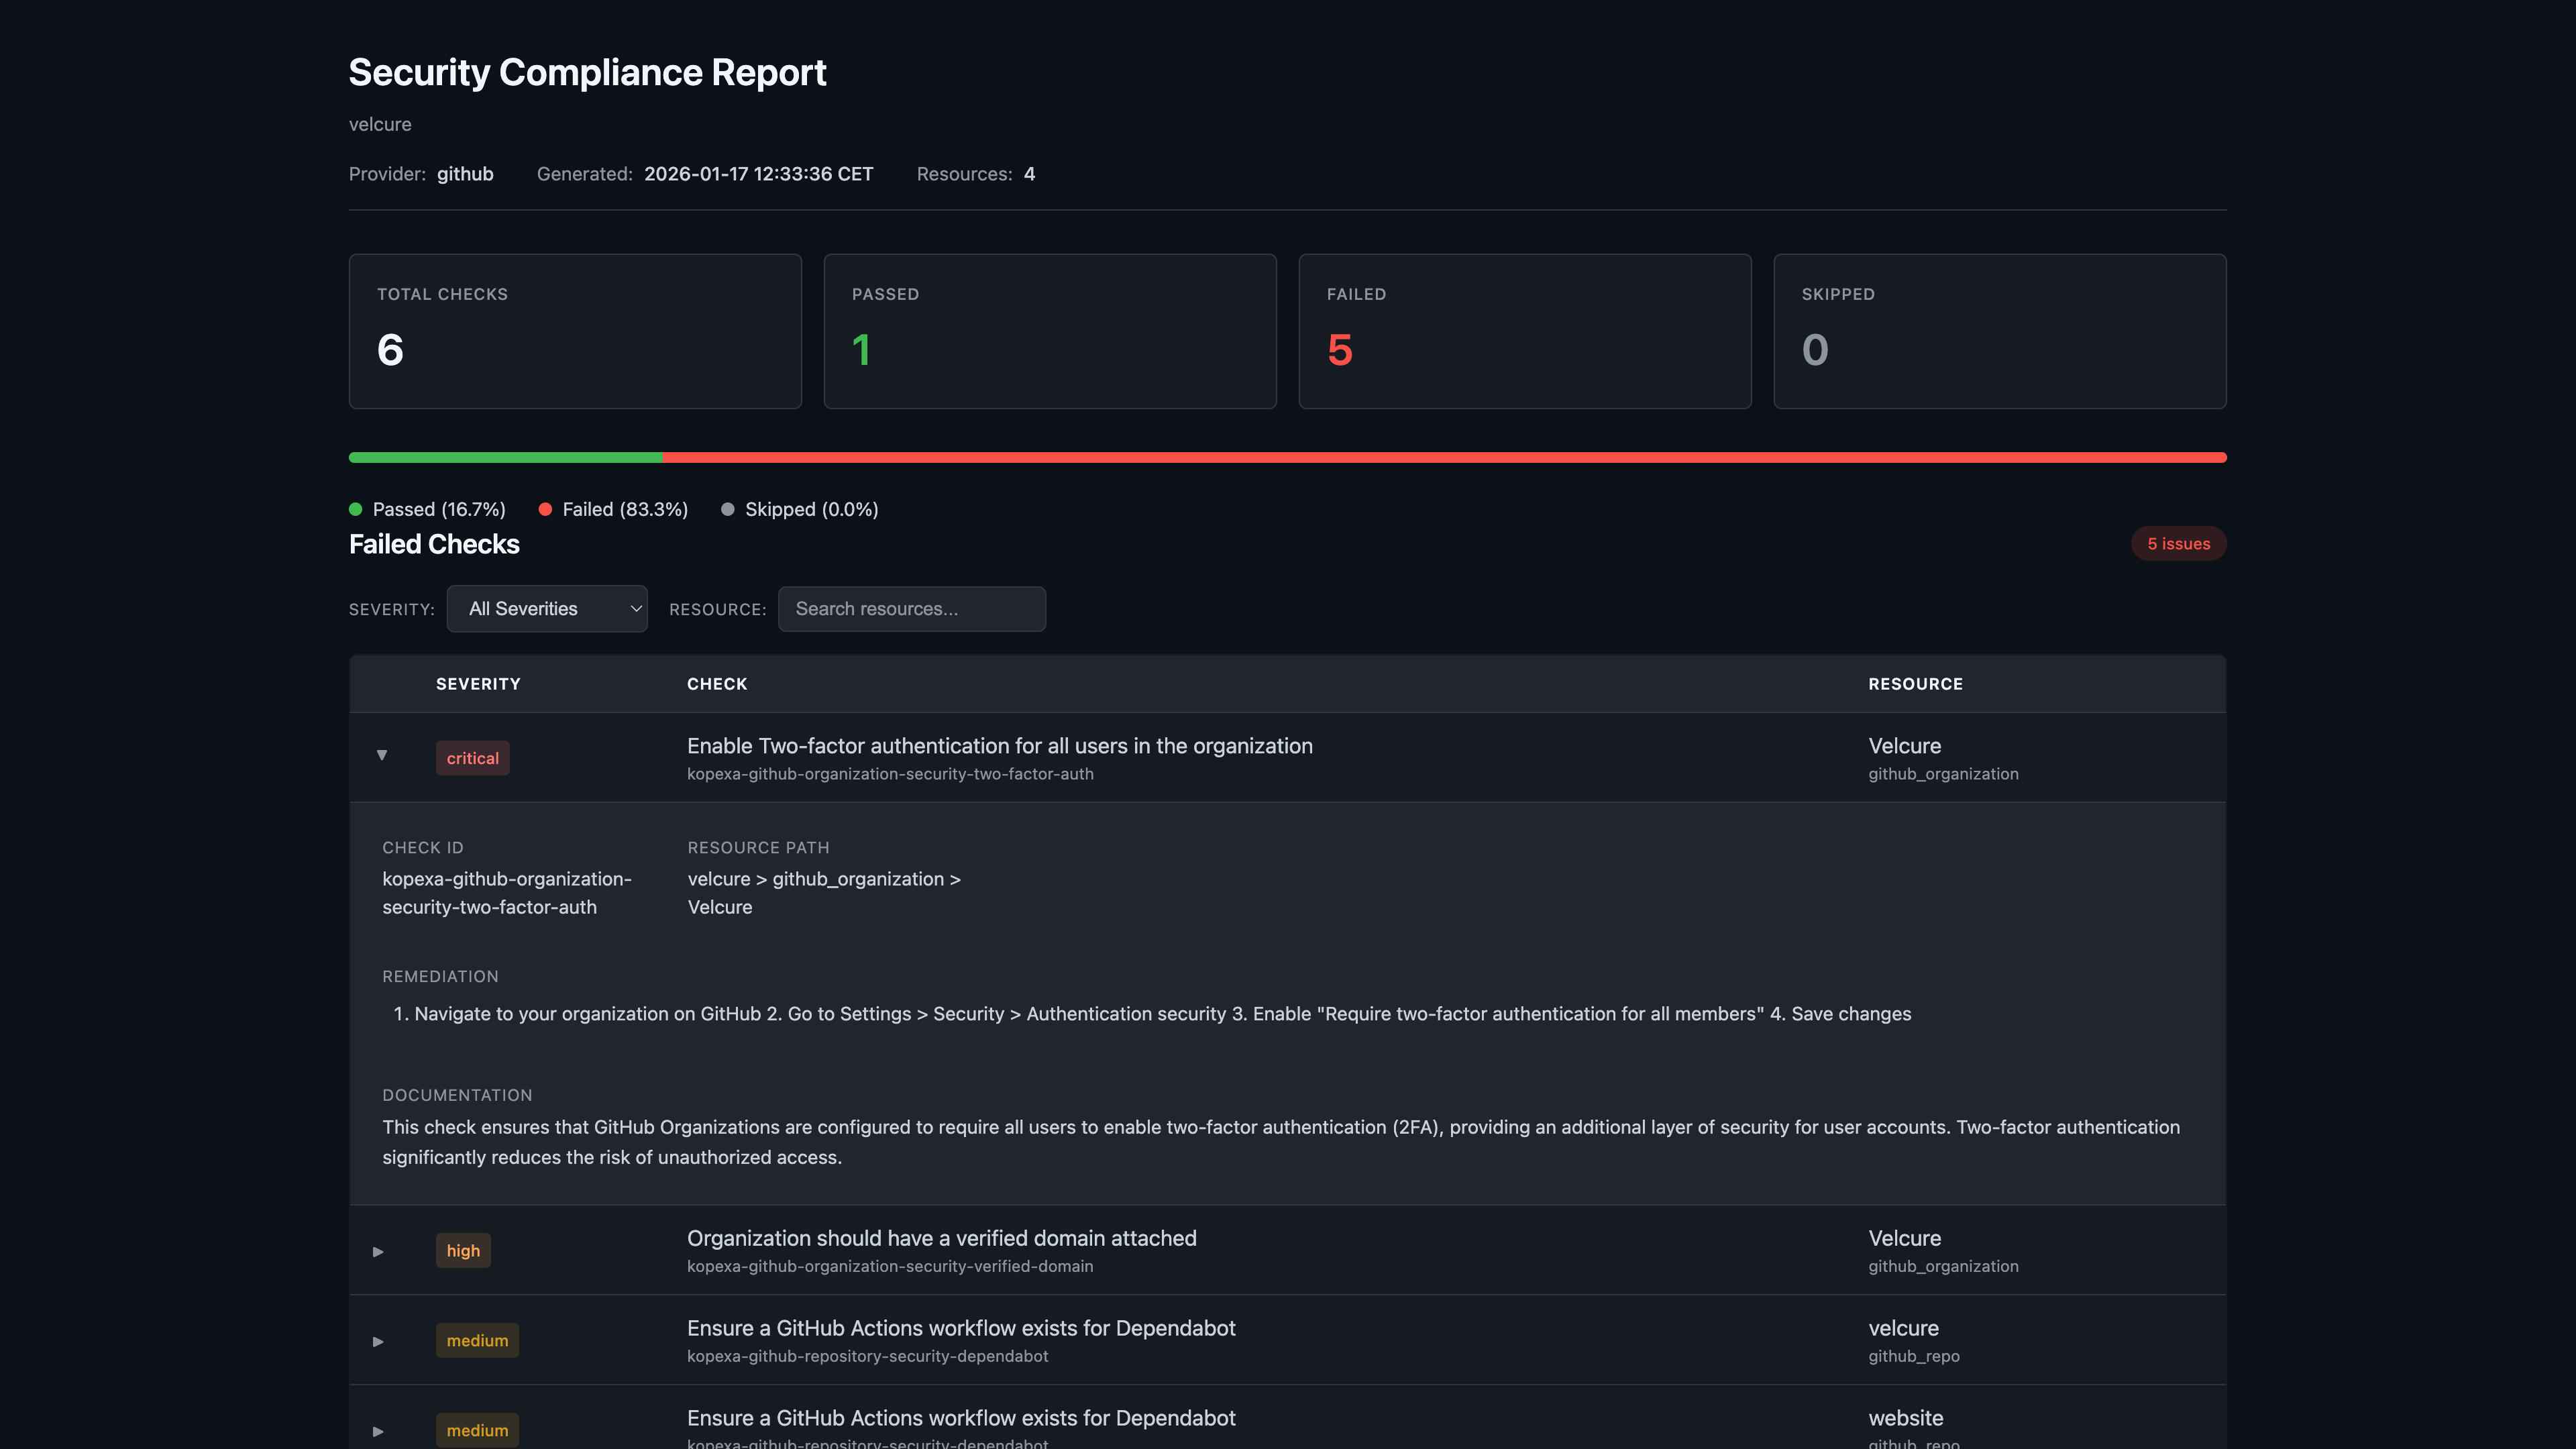The width and height of the screenshot is (2576, 1449).
Task: Click the RESOURCE column header
Action: coord(1915,684)
